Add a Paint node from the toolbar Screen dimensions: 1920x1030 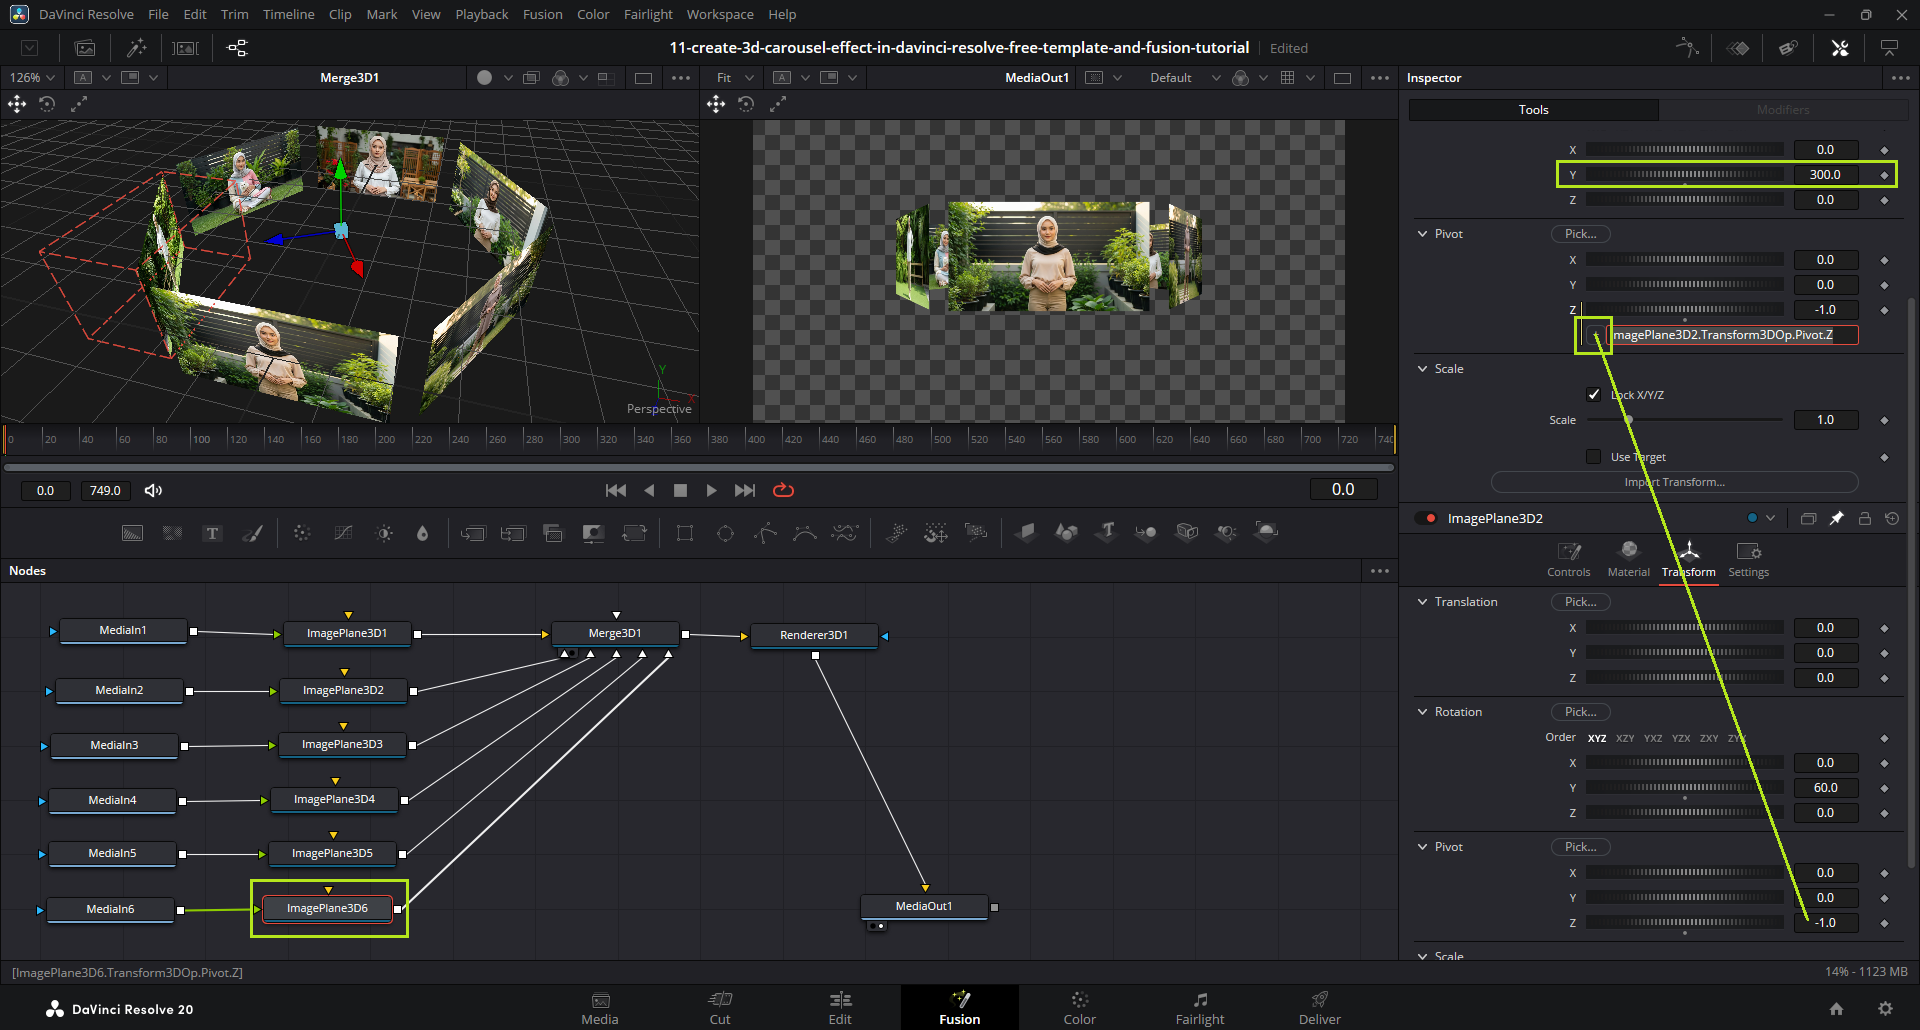pyautogui.click(x=253, y=533)
